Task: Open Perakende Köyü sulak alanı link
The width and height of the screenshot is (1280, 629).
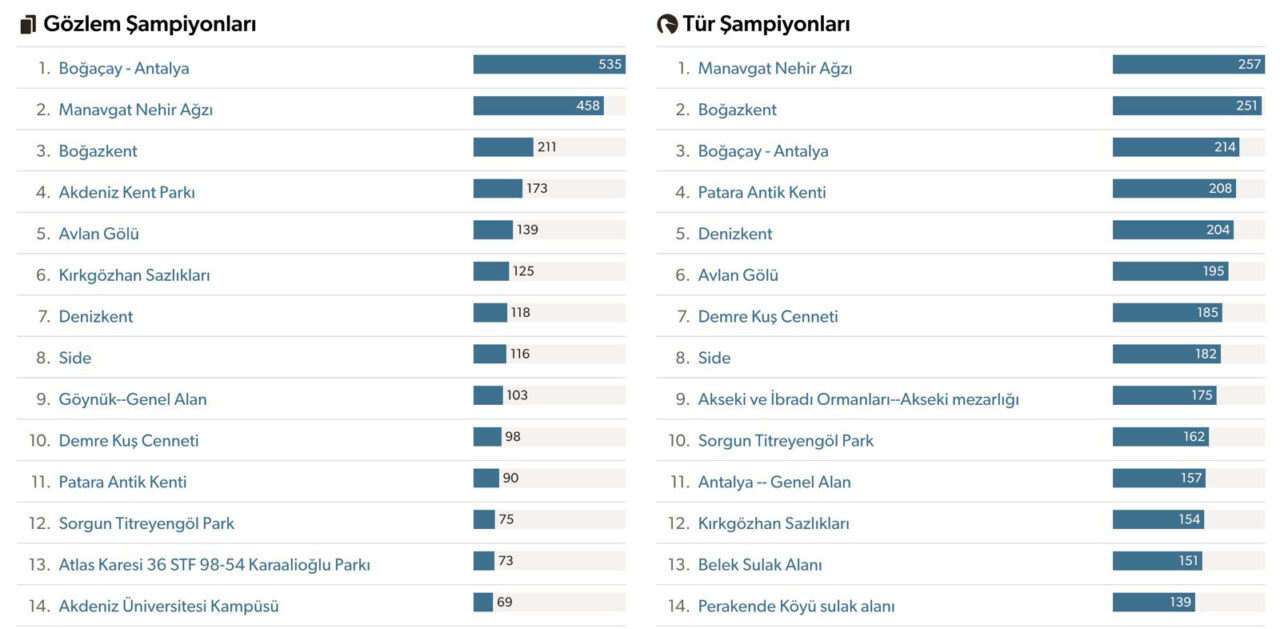Action: 796,606
